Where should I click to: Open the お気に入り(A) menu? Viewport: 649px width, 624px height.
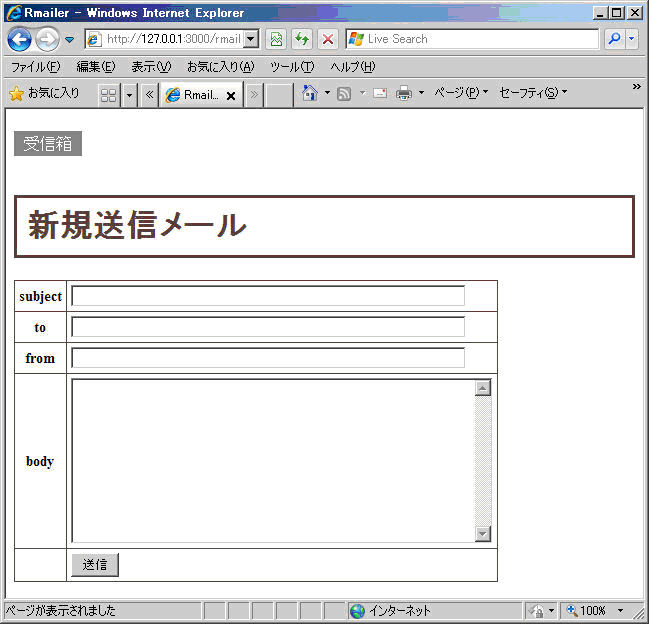click(221, 67)
